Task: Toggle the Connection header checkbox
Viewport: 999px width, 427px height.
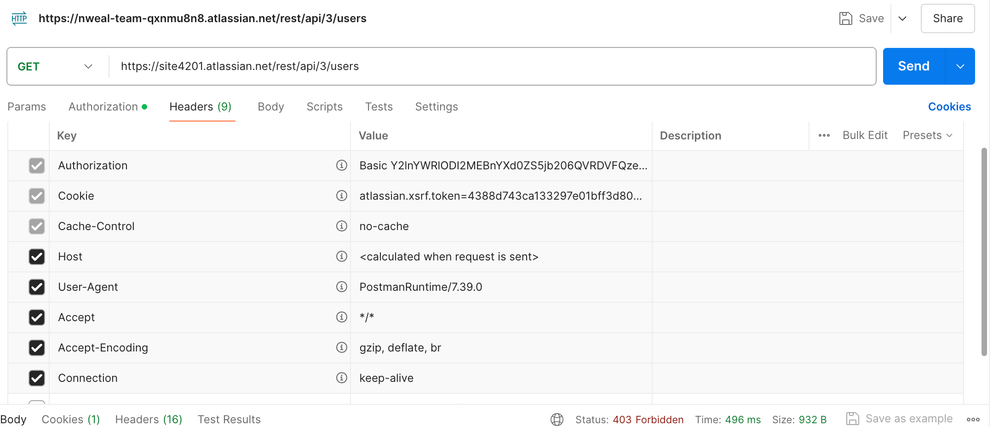Action: coord(37,378)
